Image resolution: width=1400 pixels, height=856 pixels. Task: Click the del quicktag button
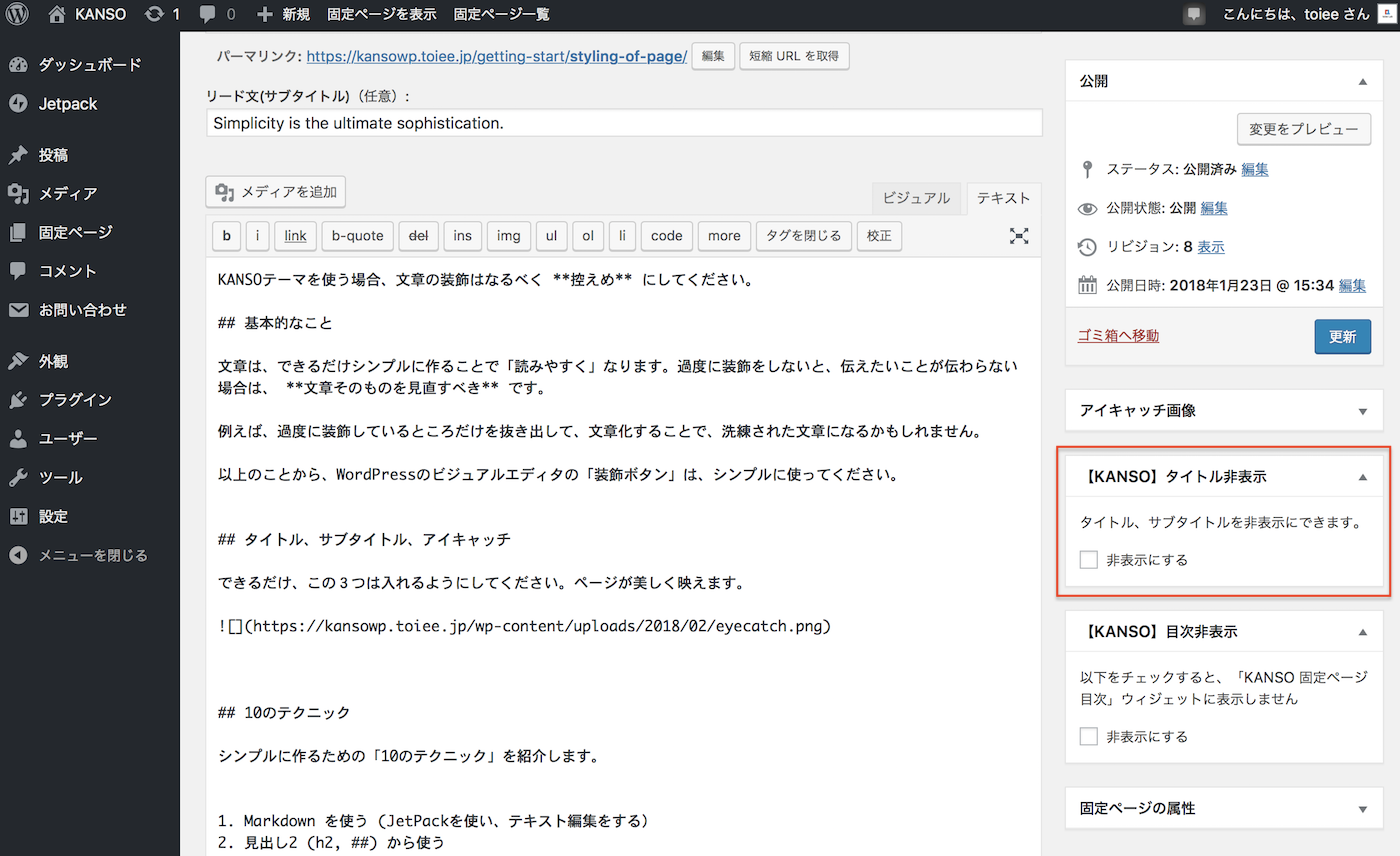pyautogui.click(x=419, y=236)
